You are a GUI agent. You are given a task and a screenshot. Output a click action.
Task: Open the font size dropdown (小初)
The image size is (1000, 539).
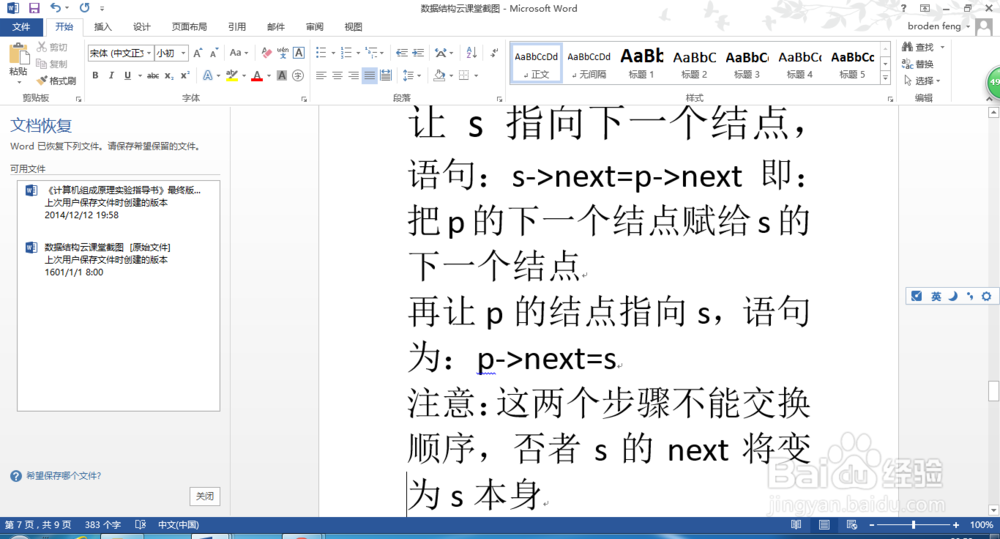[x=184, y=53]
